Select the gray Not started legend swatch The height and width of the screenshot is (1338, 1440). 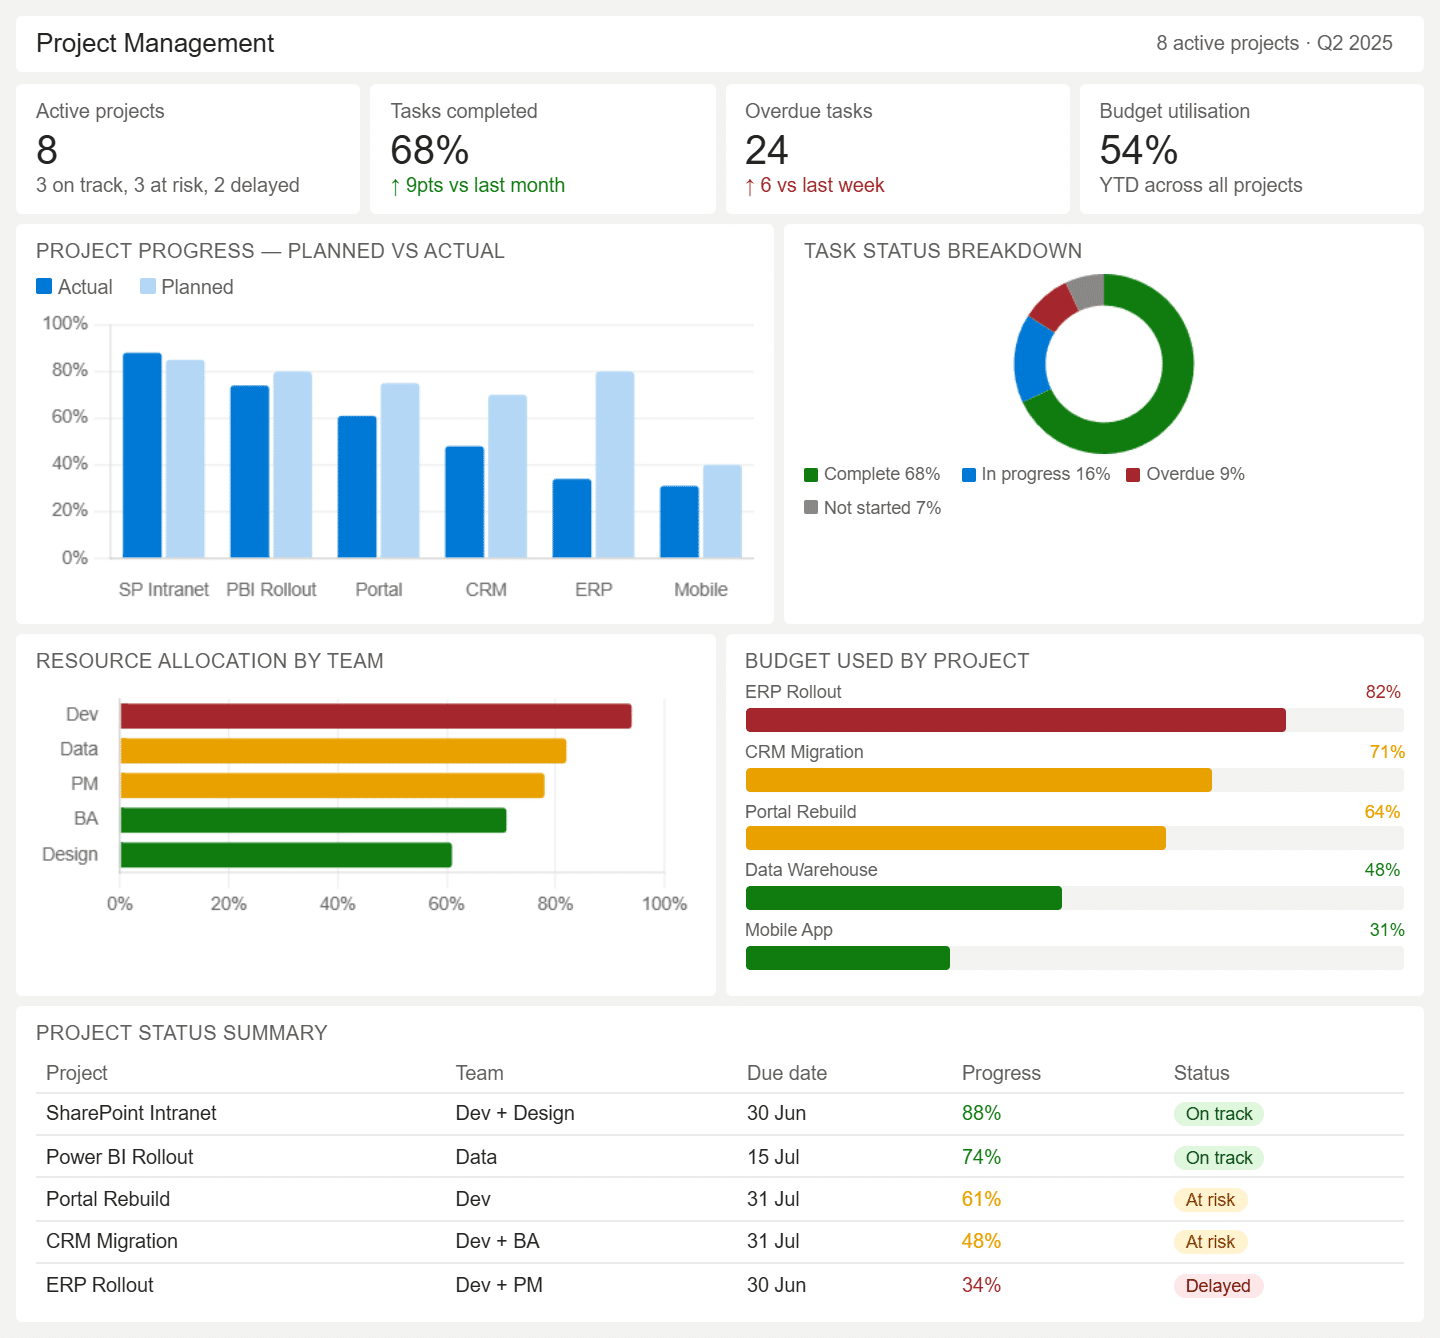click(811, 507)
